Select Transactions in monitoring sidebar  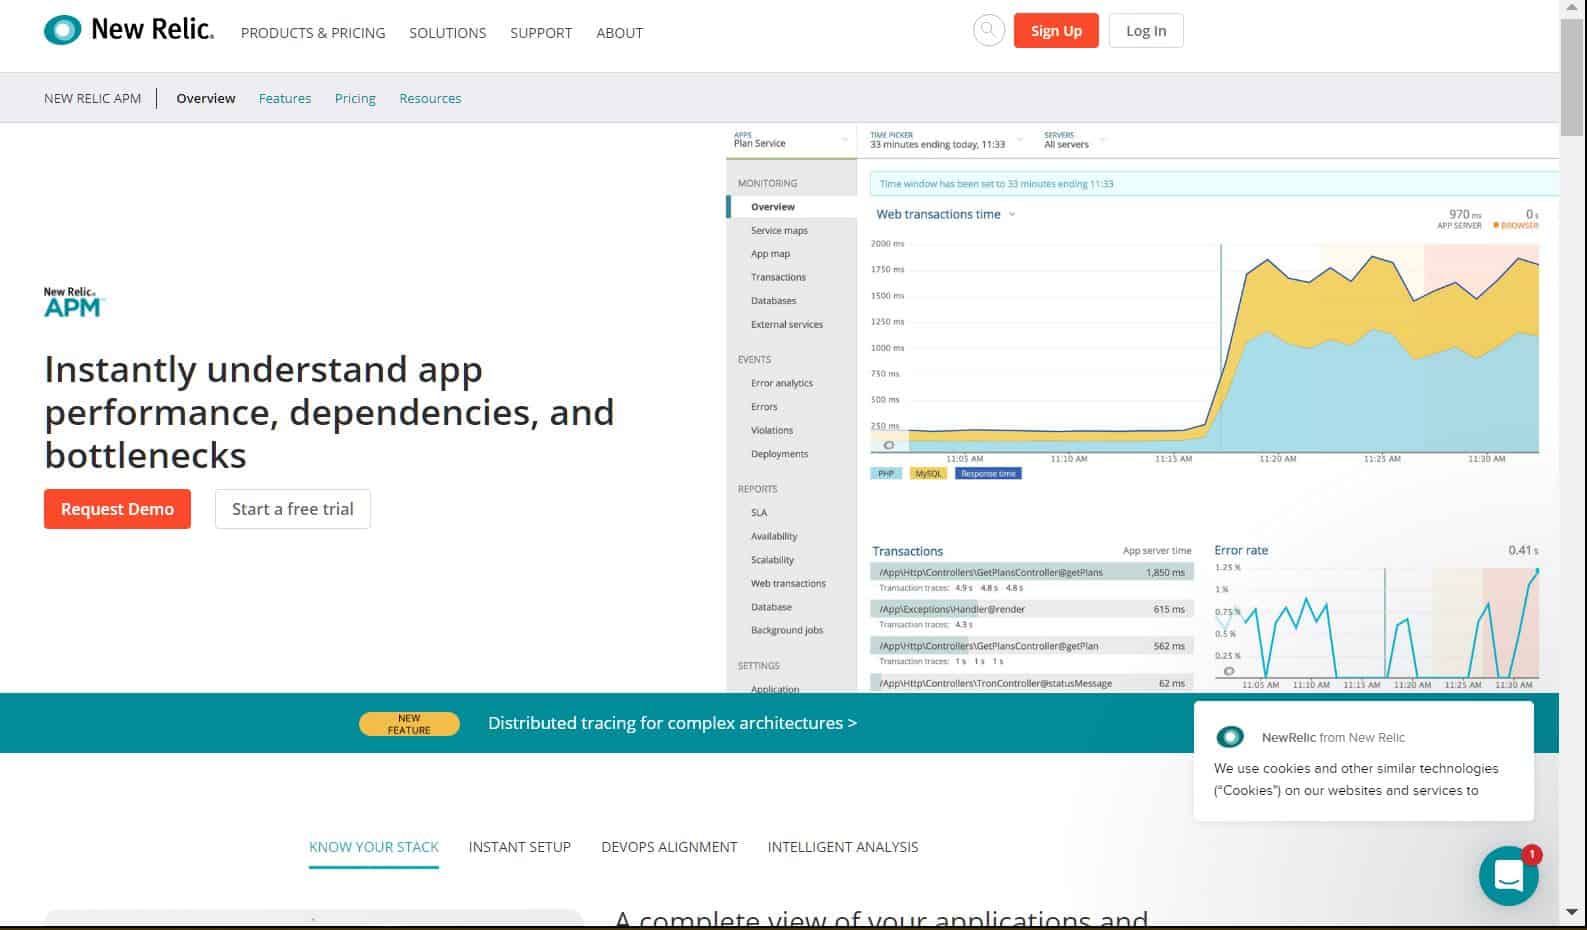point(778,277)
